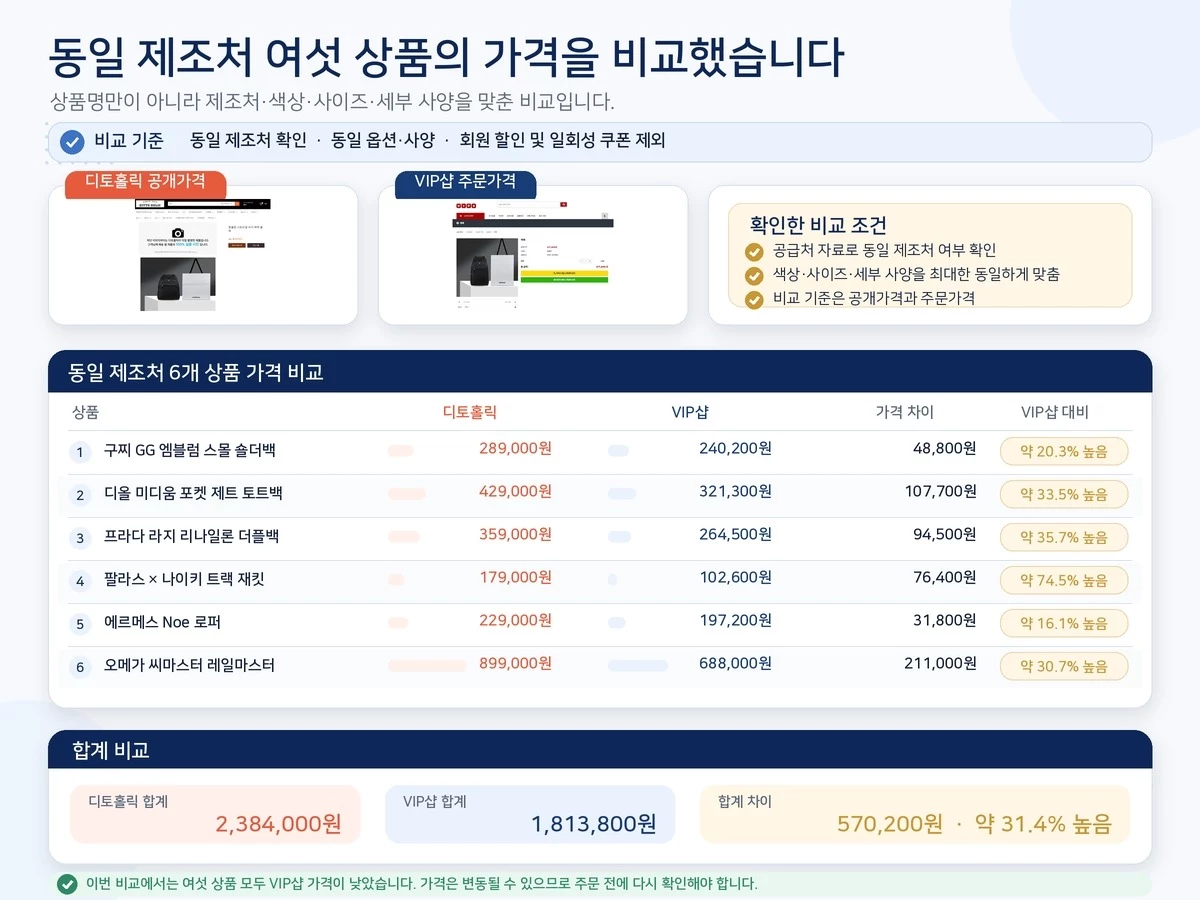1200x900 pixels.
Task: Click the blue VIP샵 bar in the 오메가 row
Action: (638, 666)
